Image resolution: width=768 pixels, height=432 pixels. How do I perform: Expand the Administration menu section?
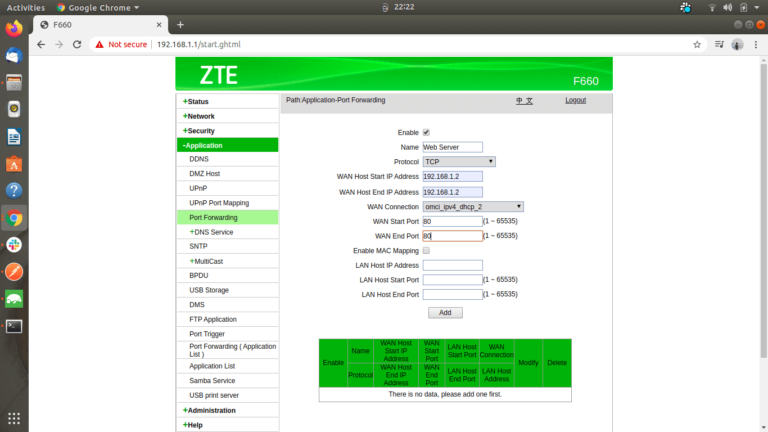tap(210, 410)
